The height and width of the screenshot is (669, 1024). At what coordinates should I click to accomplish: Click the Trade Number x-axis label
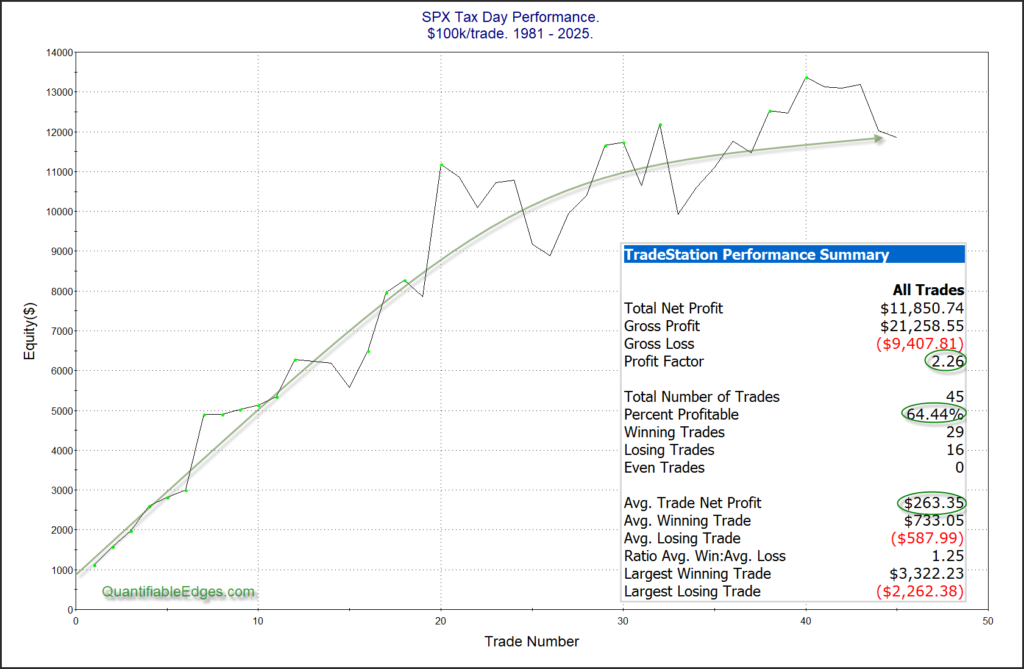click(x=531, y=640)
